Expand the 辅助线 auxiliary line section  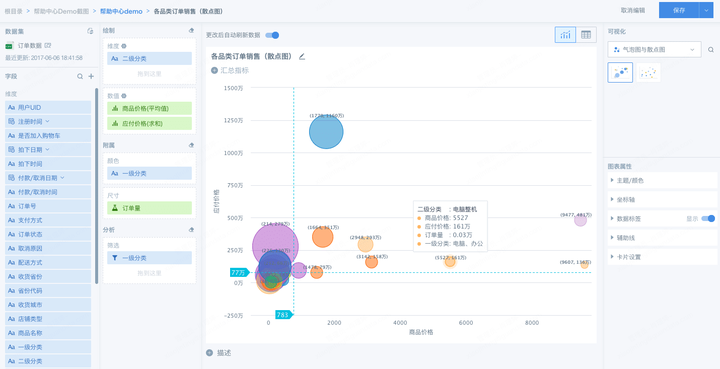pyautogui.click(x=662, y=238)
